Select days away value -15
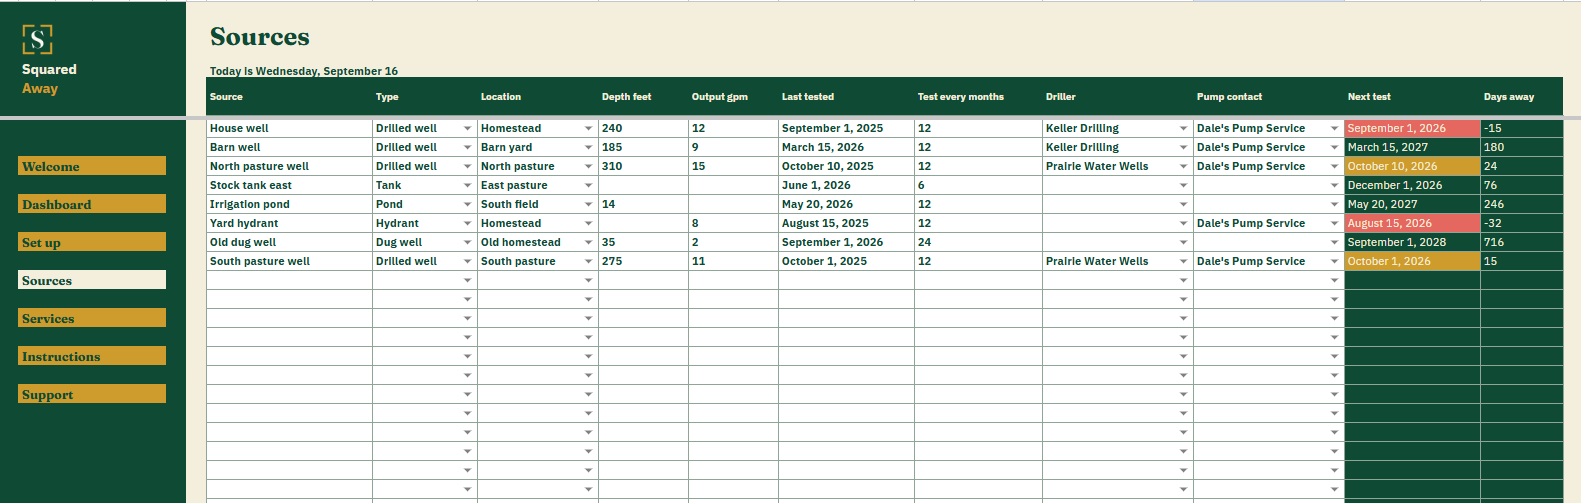This screenshot has width=1581, height=503. [1521, 128]
